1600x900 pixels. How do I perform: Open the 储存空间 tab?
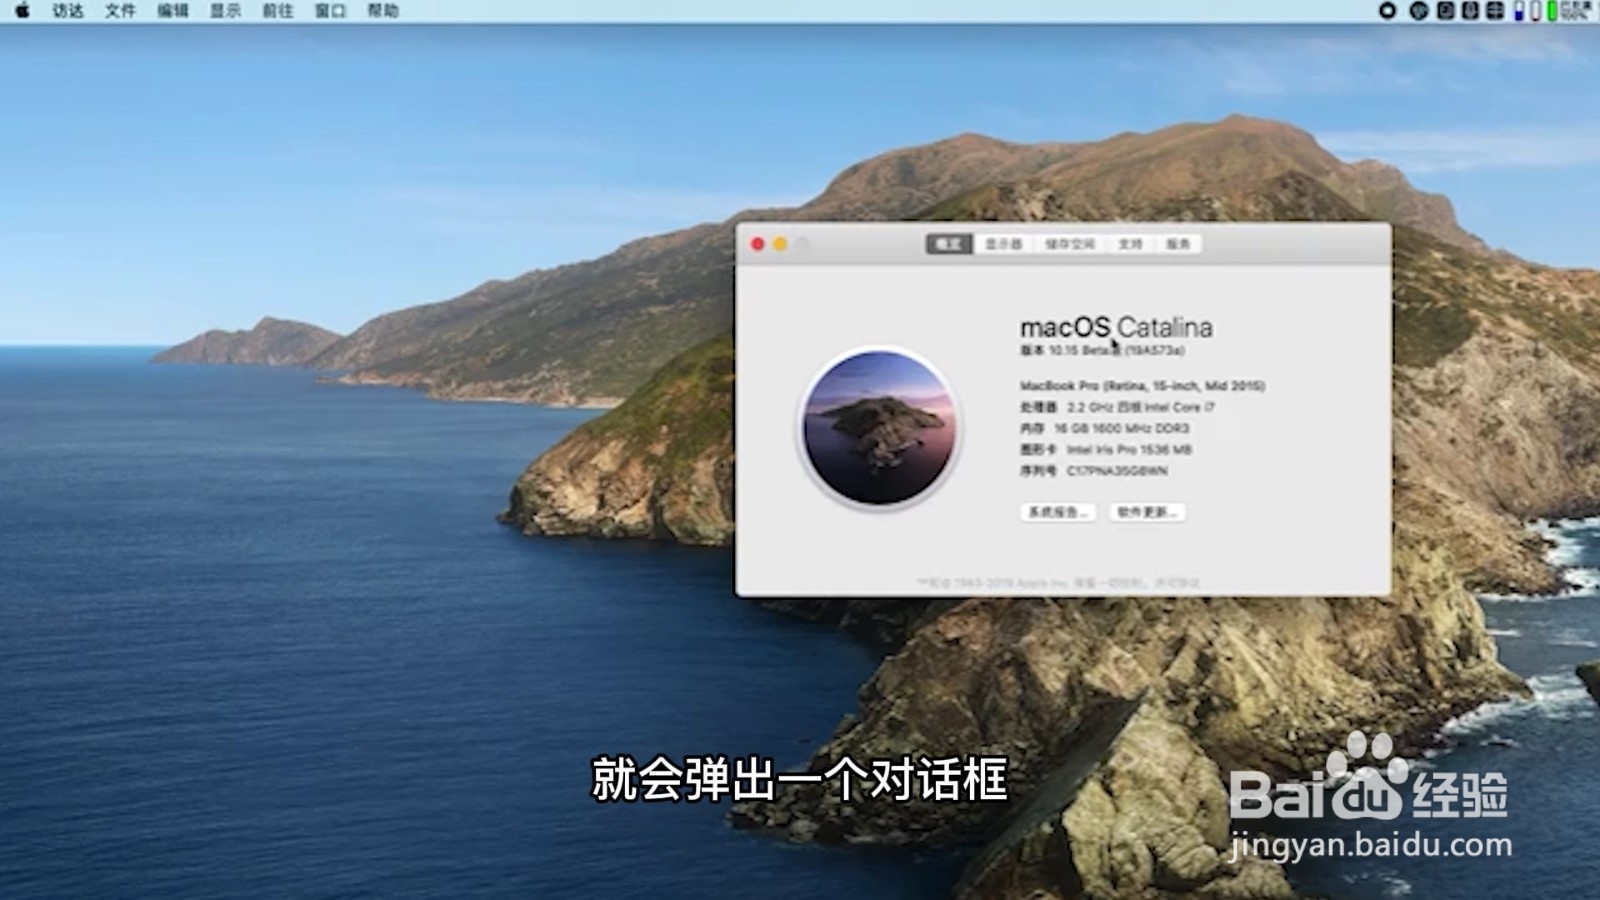pos(1069,243)
